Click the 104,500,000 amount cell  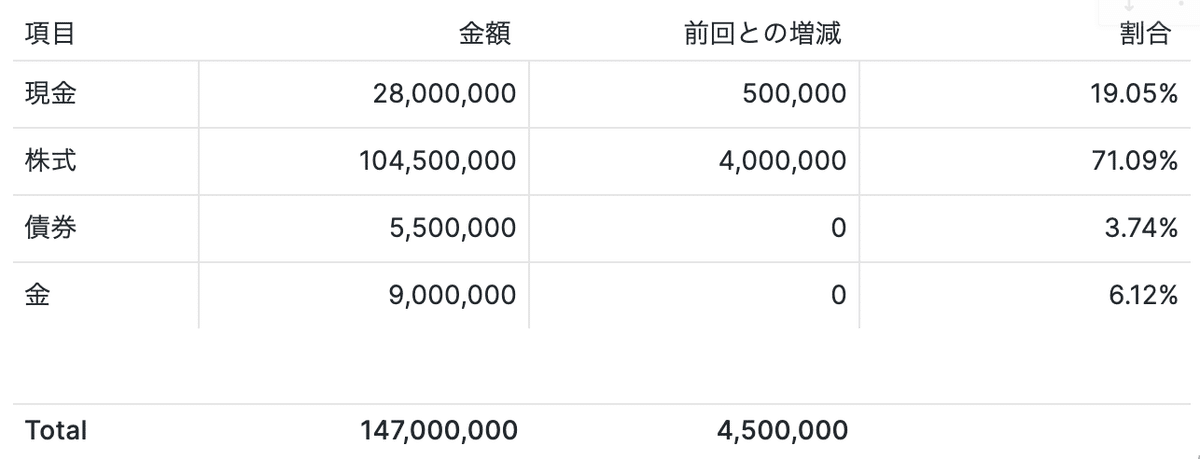point(438,161)
